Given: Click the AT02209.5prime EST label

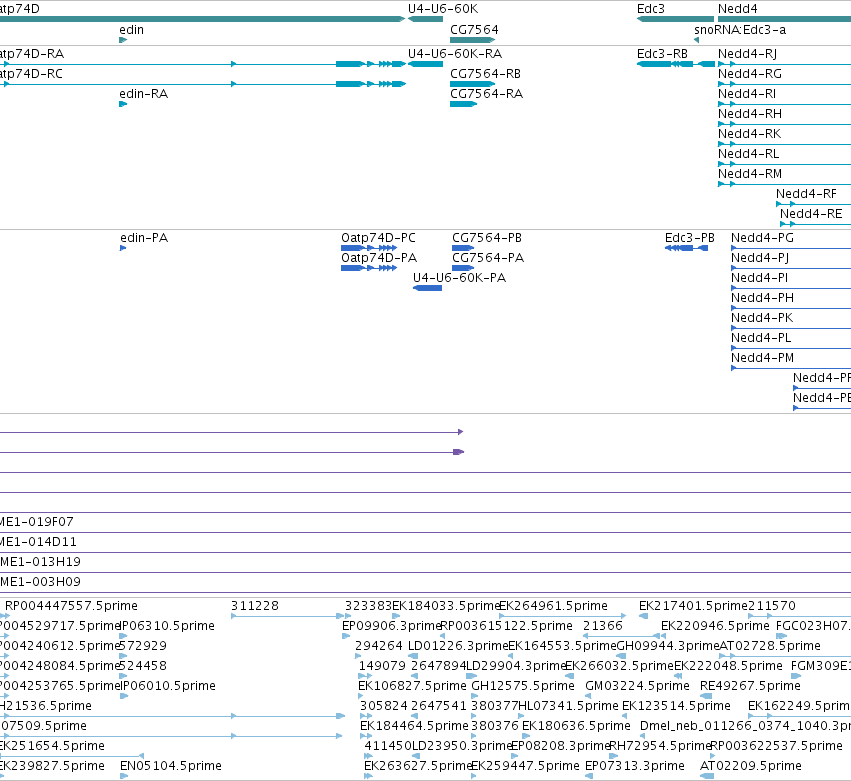Looking at the screenshot, I should (751, 766).
